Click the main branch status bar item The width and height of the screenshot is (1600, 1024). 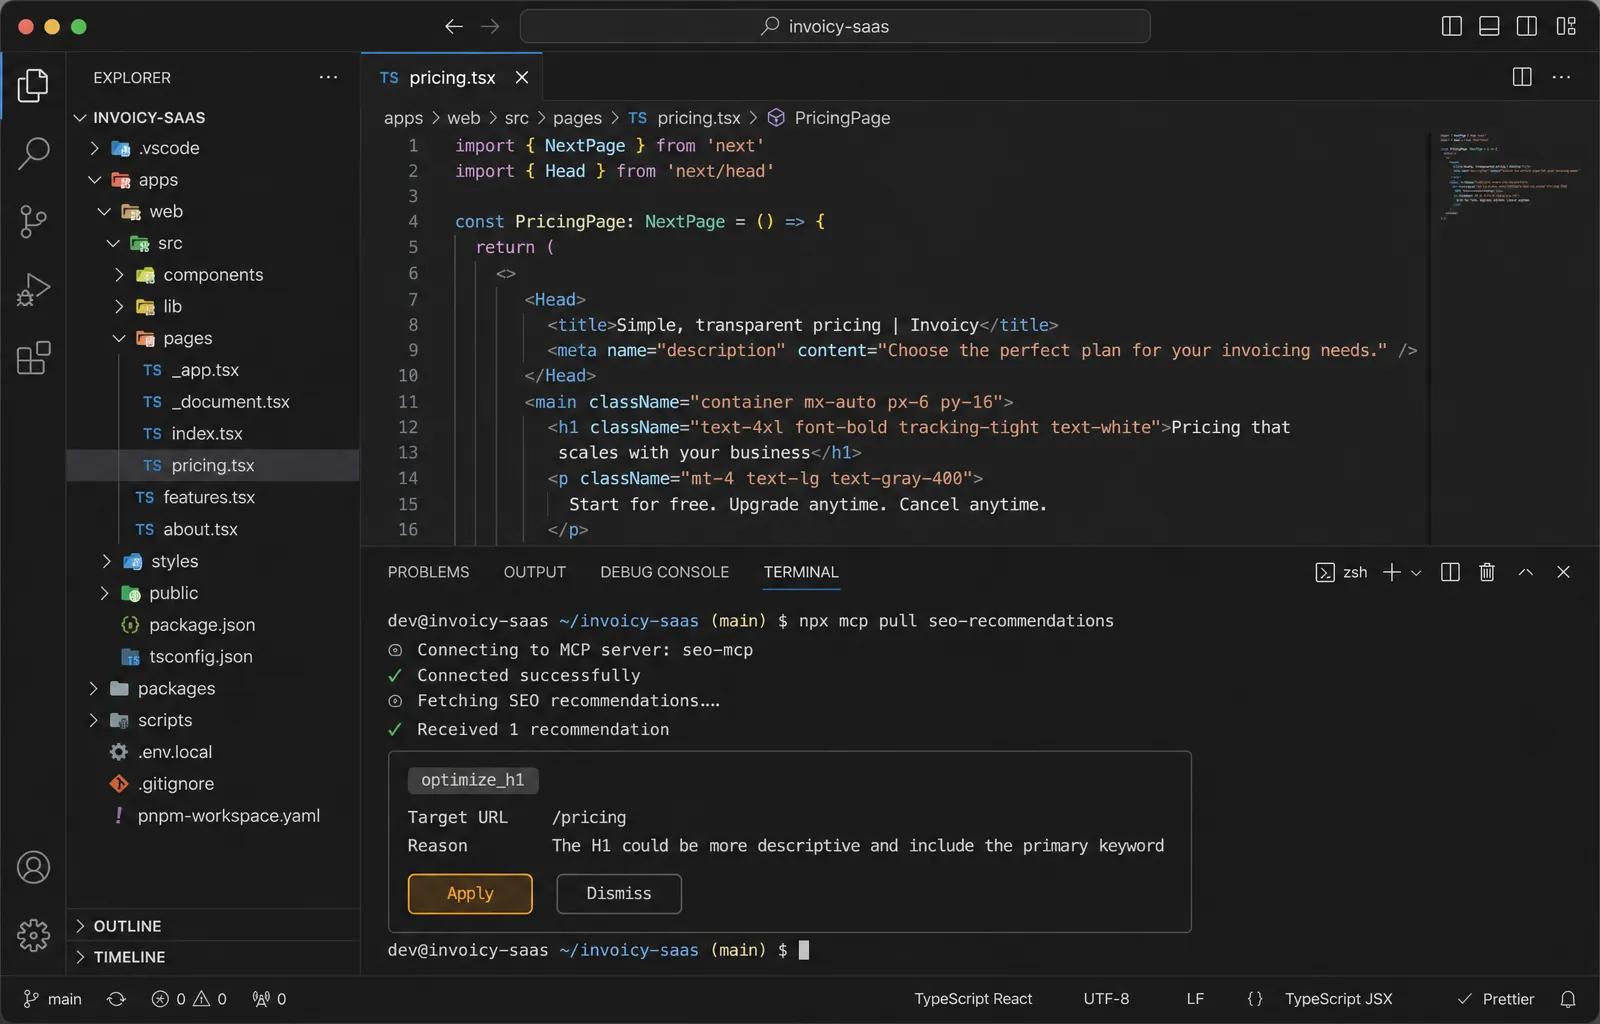click(53, 999)
